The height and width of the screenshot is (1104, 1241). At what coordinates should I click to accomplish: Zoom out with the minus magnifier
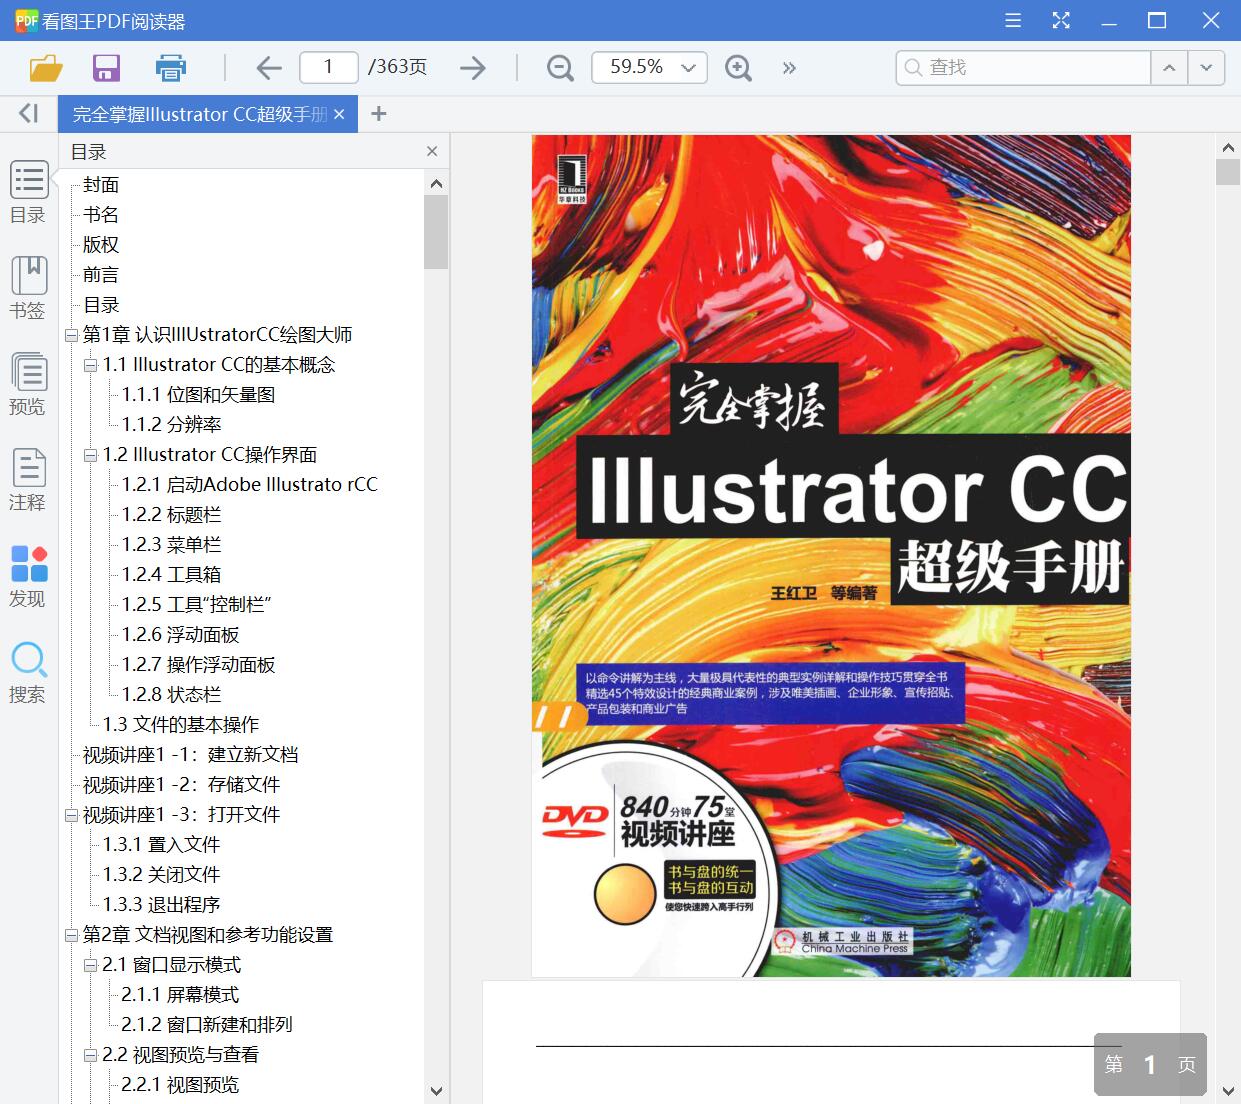pos(560,68)
